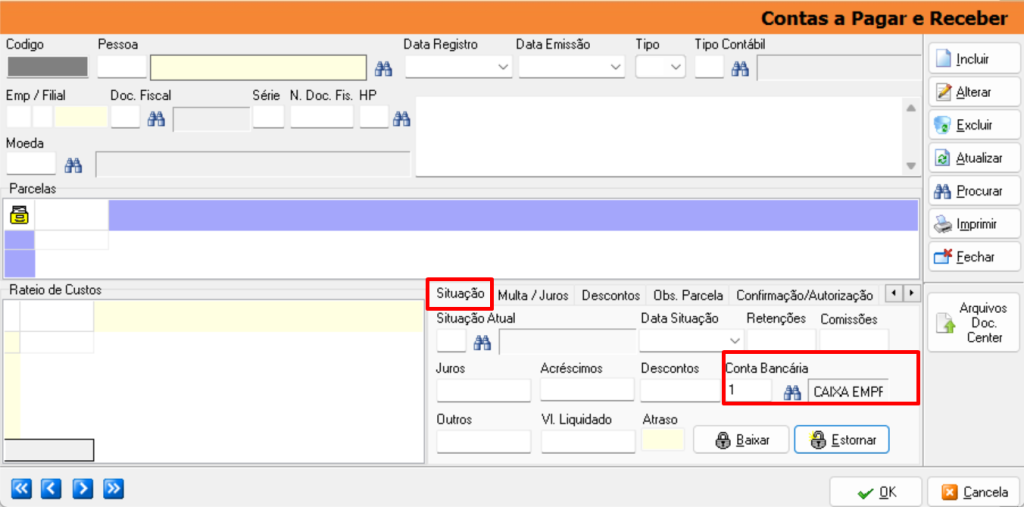Click Imprimir button

[974, 224]
